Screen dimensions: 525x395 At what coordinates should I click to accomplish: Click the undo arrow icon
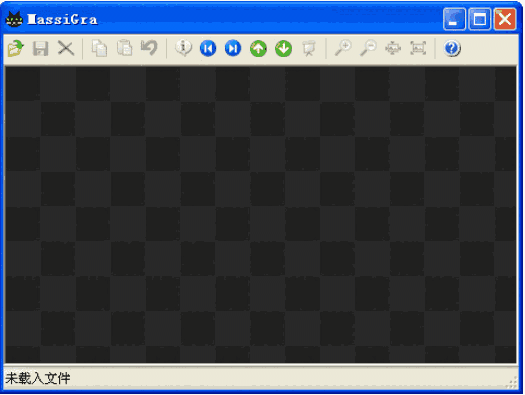[149, 48]
